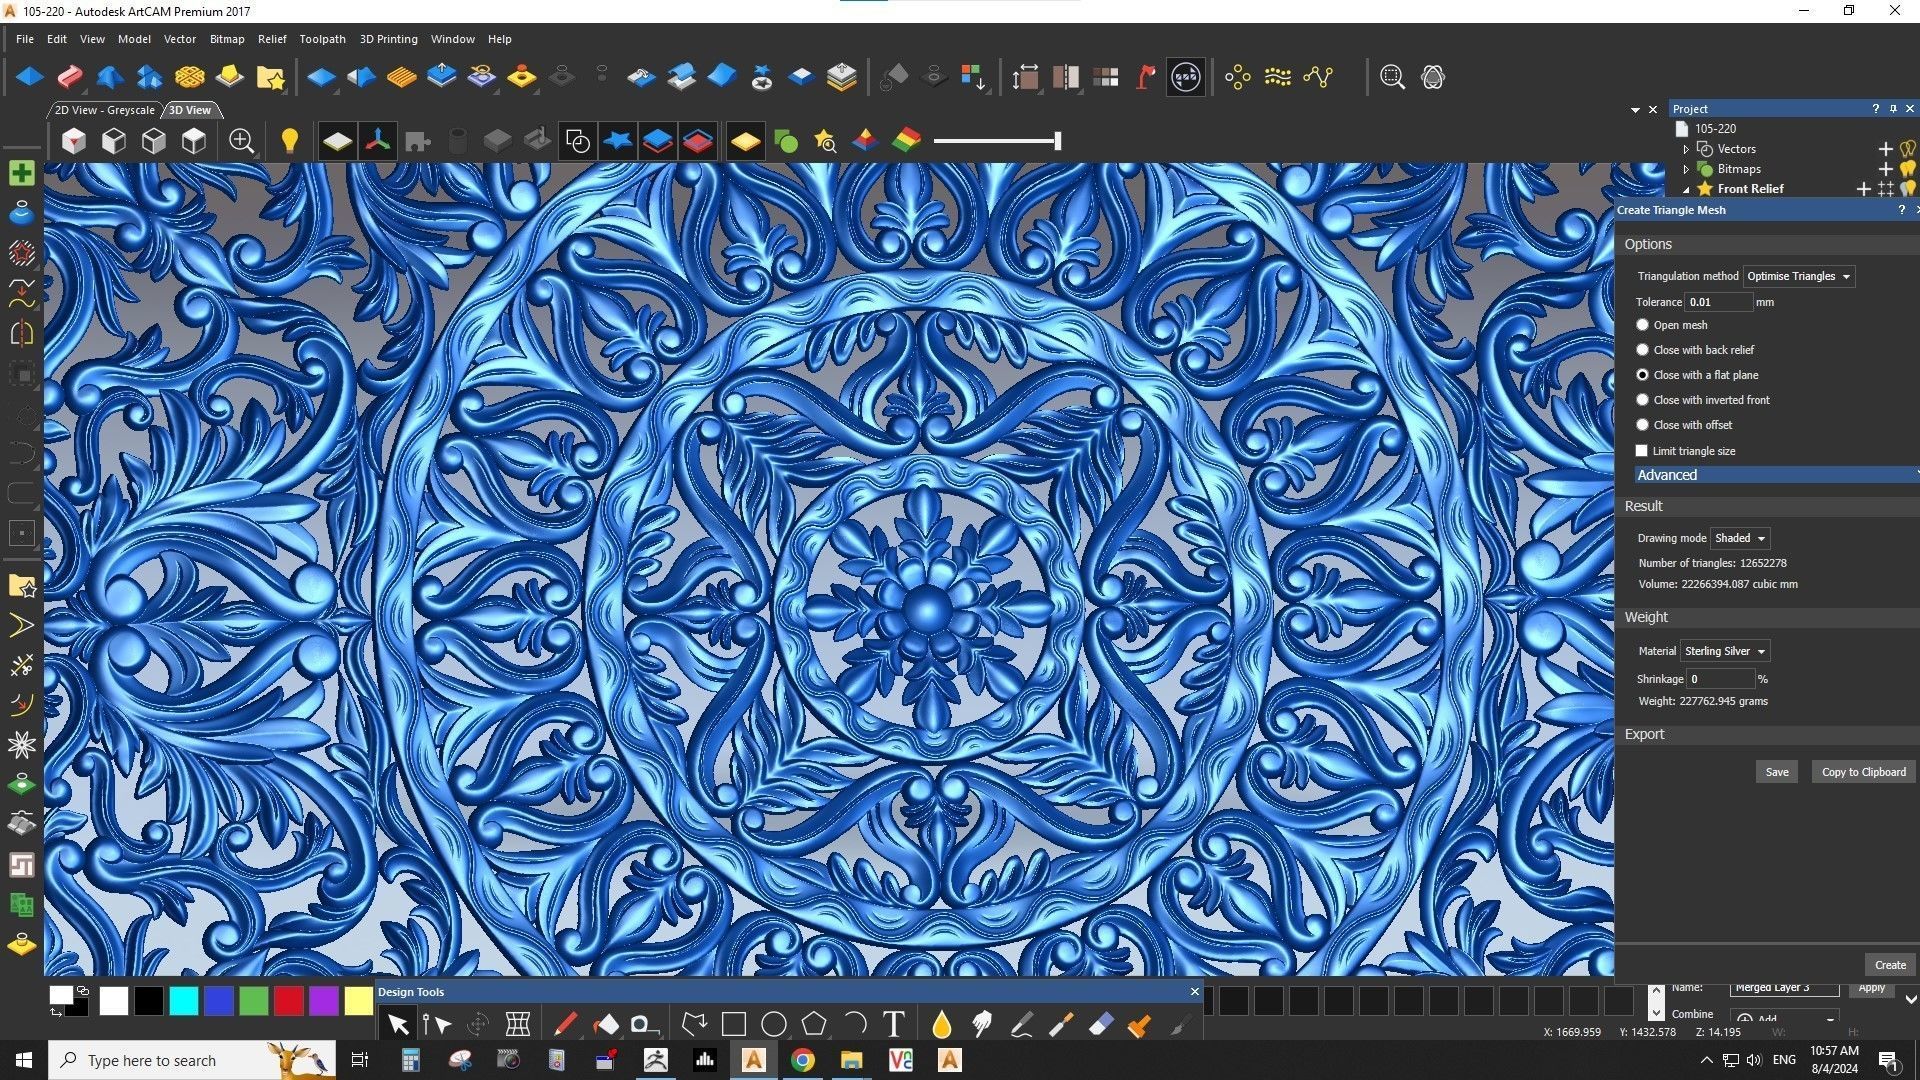The width and height of the screenshot is (1920, 1080).
Task: Click the Create button
Action: pyautogui.click(x=1890, y=965)
